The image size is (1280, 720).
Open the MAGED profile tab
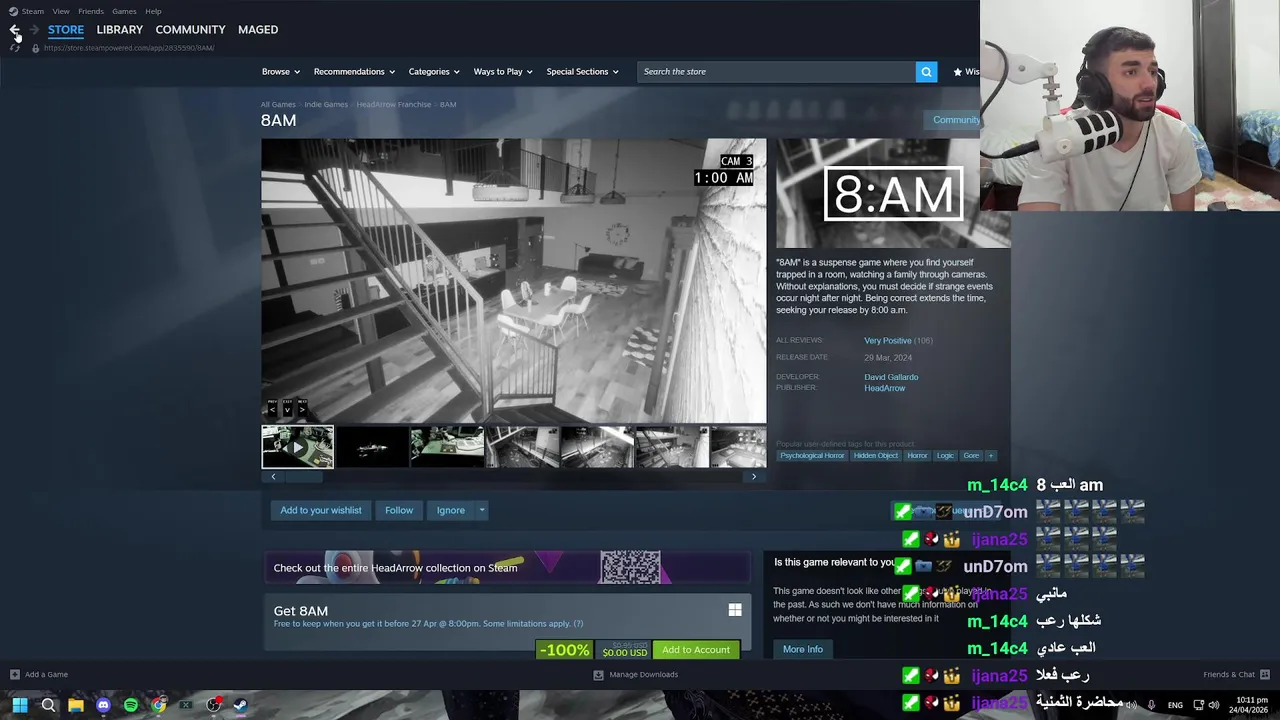258,30
